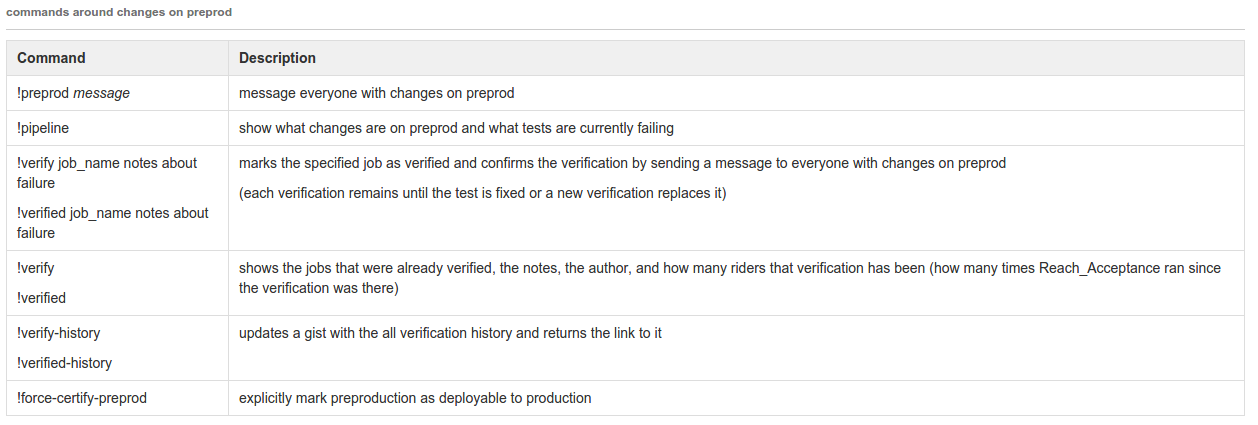Click description about tests currently failing
The image size is (1258, 425).
456,128
